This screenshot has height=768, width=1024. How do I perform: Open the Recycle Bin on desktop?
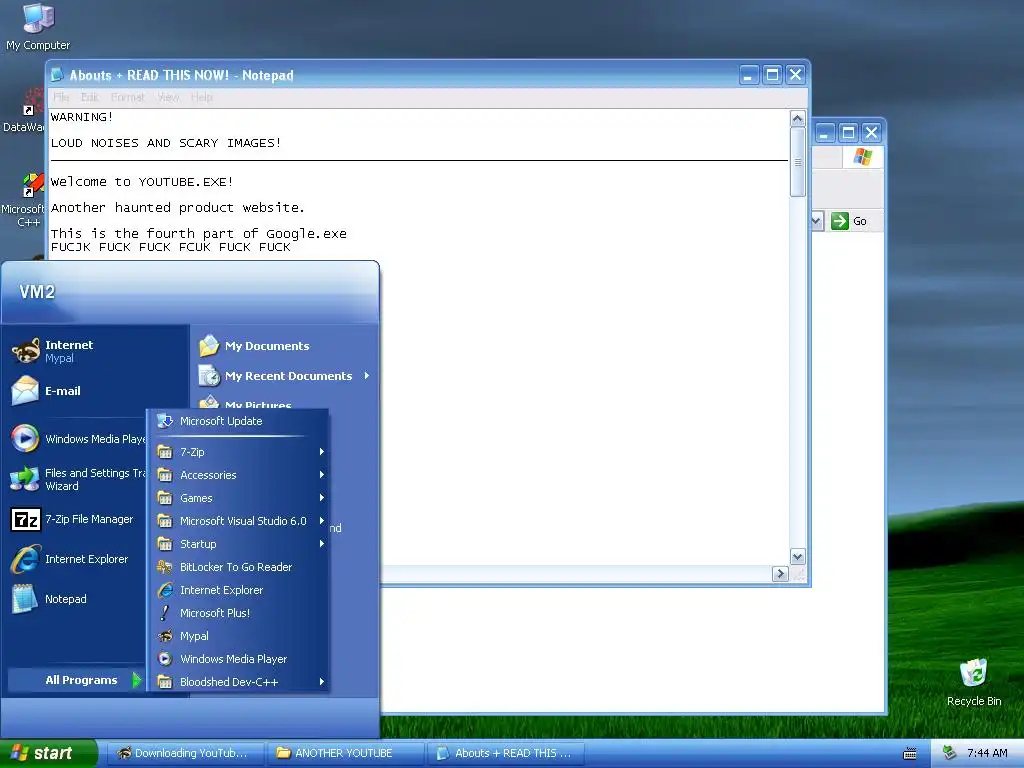tap(974, 682)
